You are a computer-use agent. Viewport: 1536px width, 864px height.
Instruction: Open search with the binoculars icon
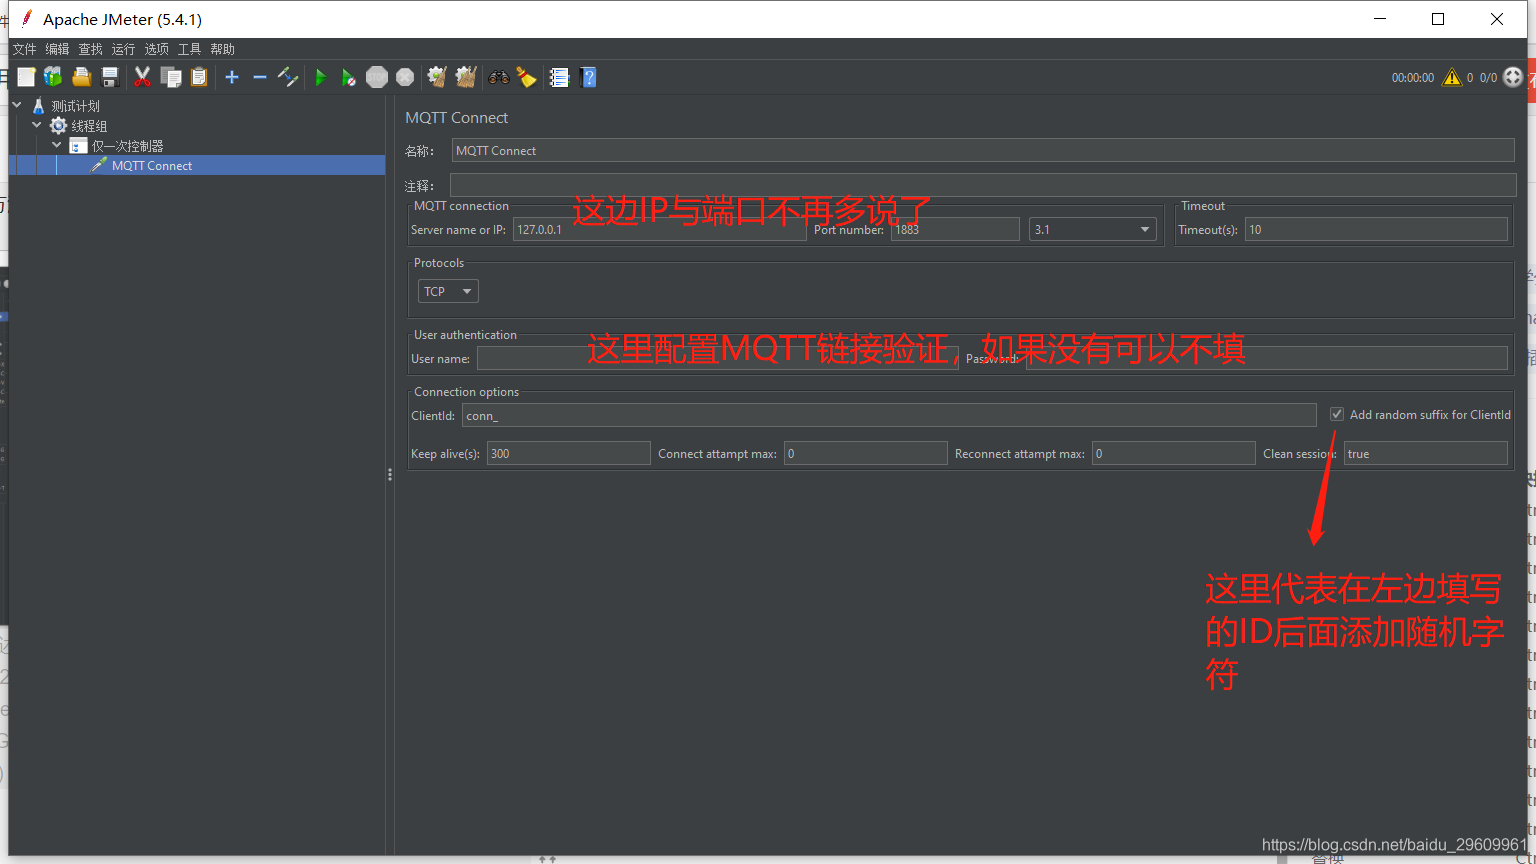498,77
